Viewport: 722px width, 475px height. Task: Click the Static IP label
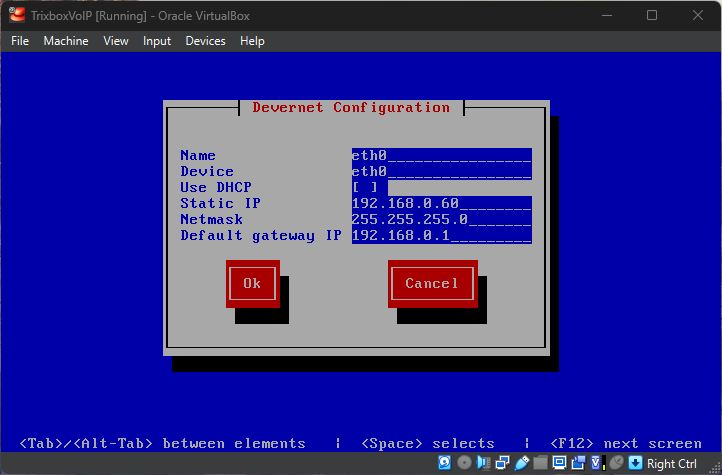coord(221,203)
